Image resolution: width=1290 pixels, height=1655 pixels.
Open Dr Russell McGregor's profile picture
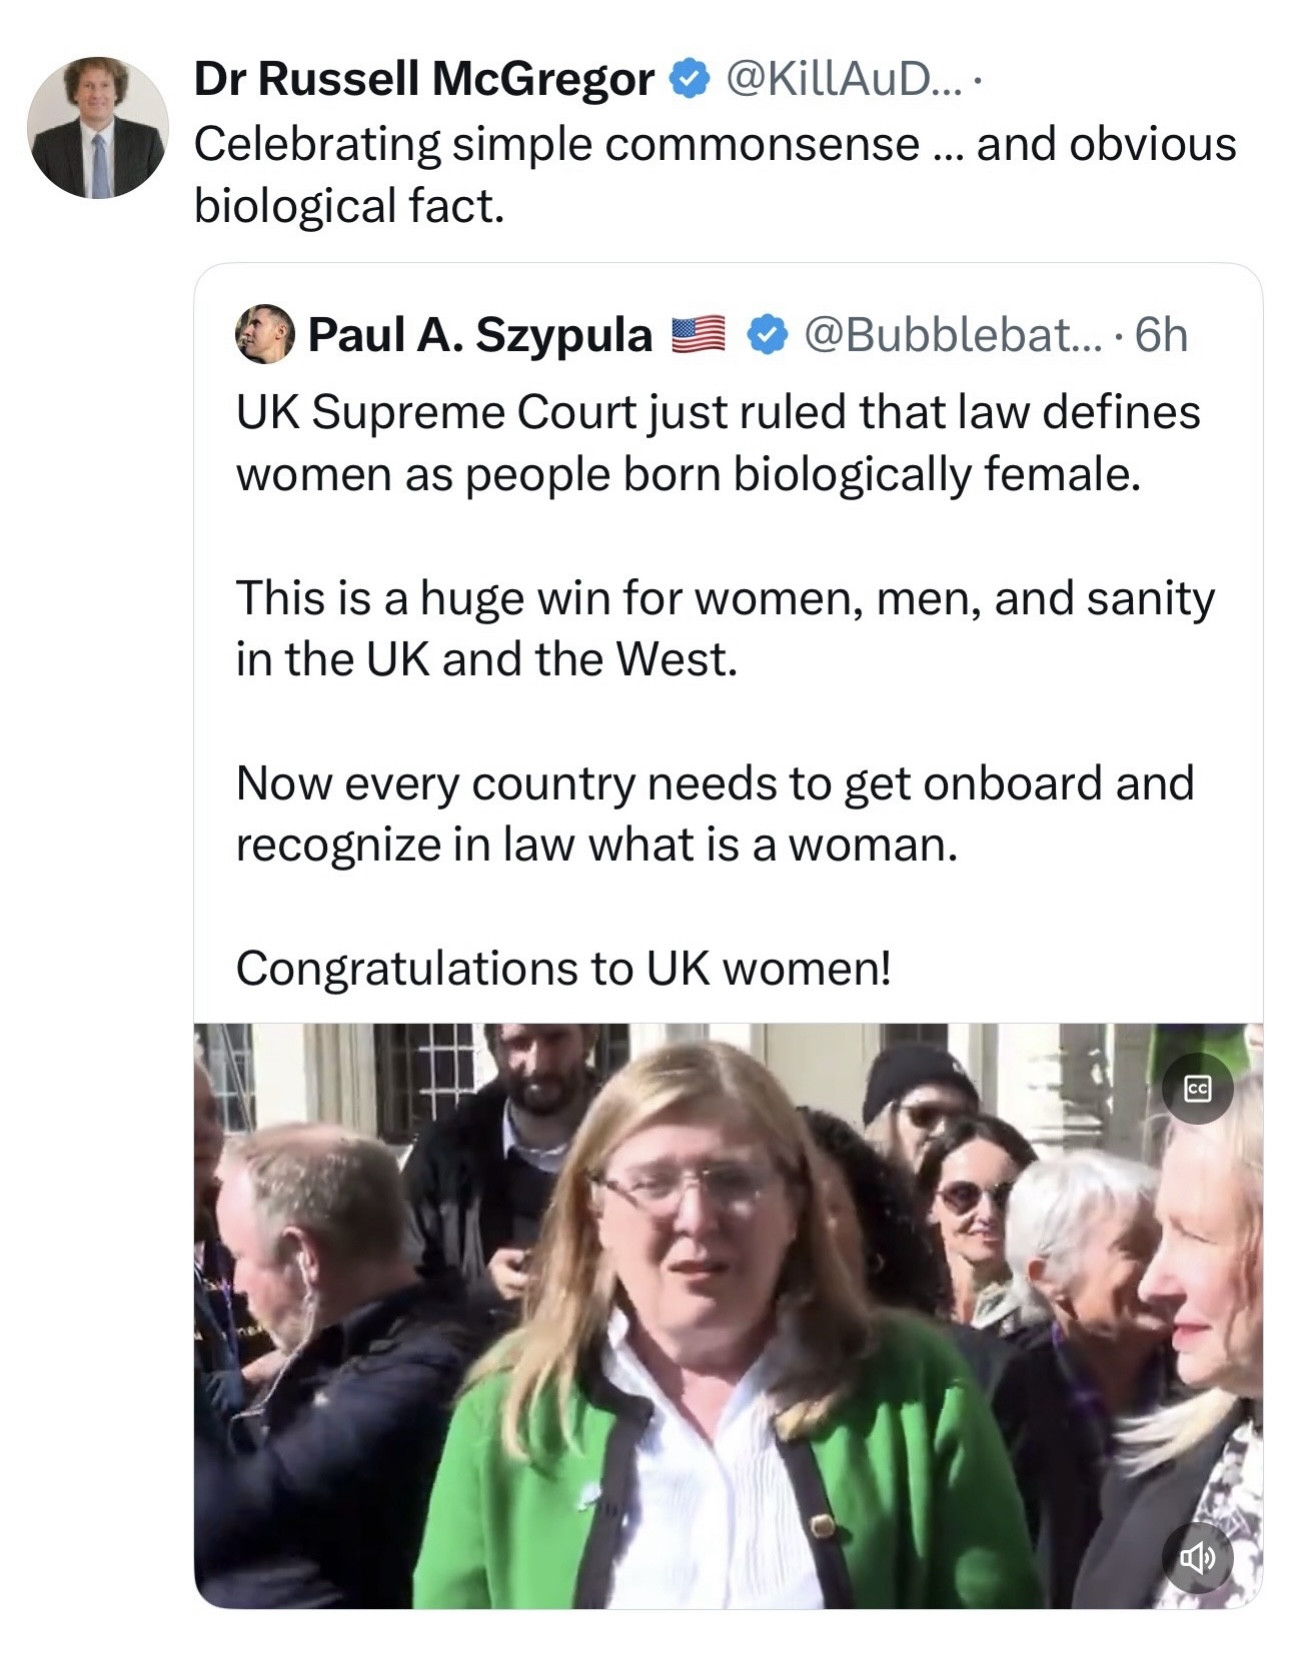(x=98, y=127)
